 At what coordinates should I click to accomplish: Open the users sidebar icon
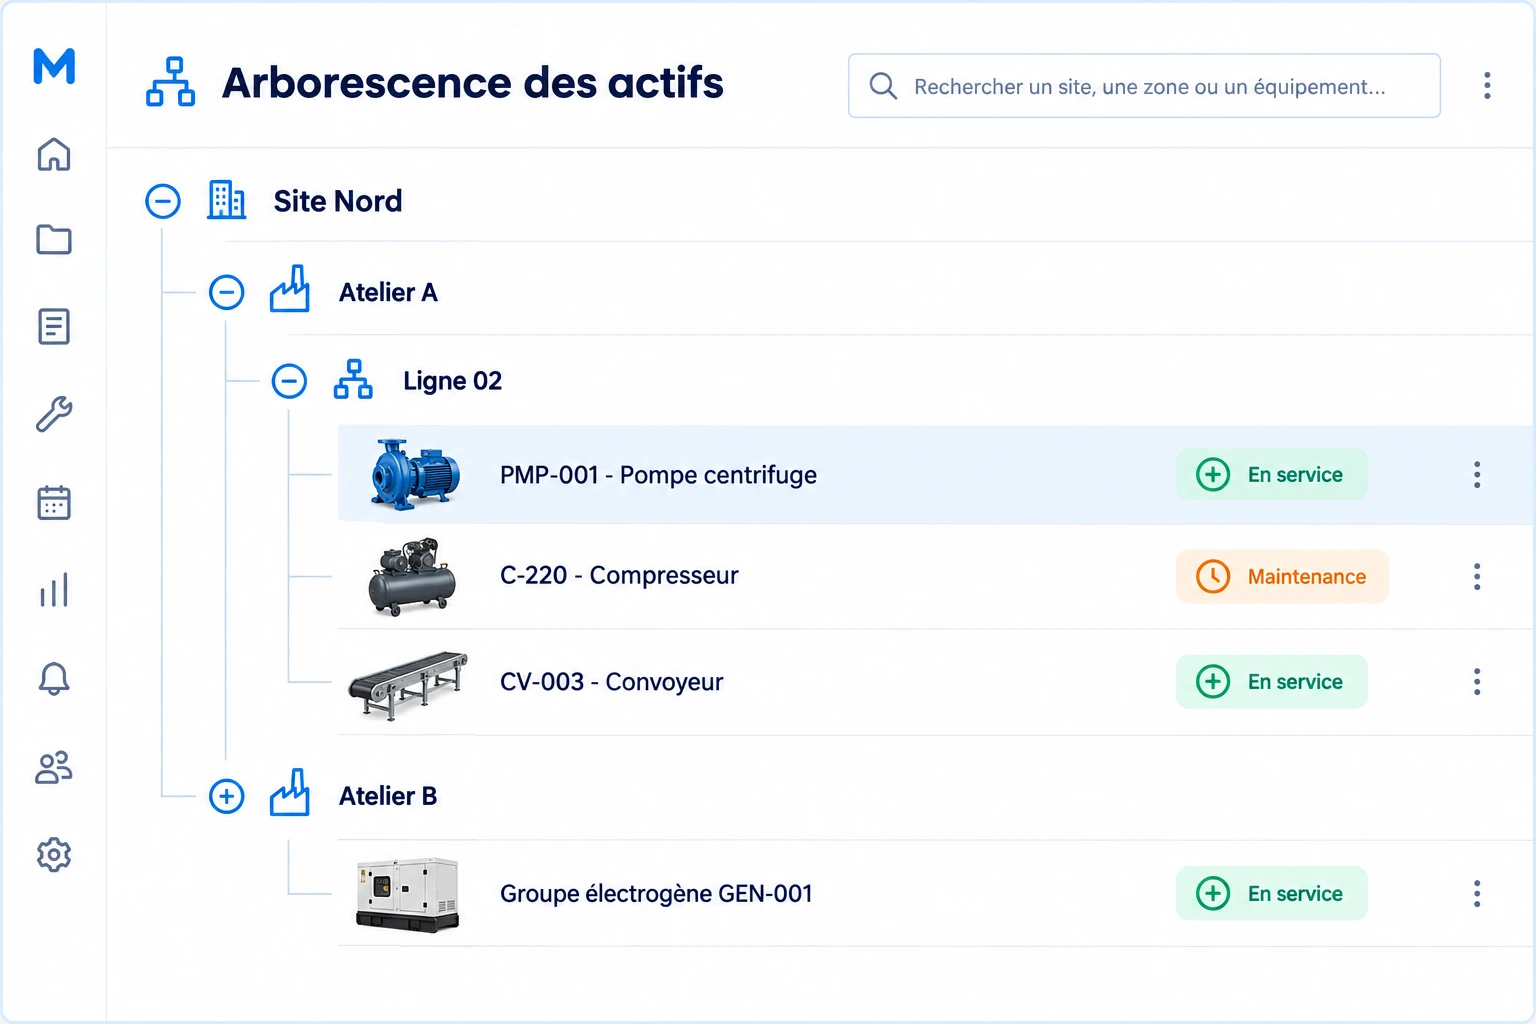[54, 767]
